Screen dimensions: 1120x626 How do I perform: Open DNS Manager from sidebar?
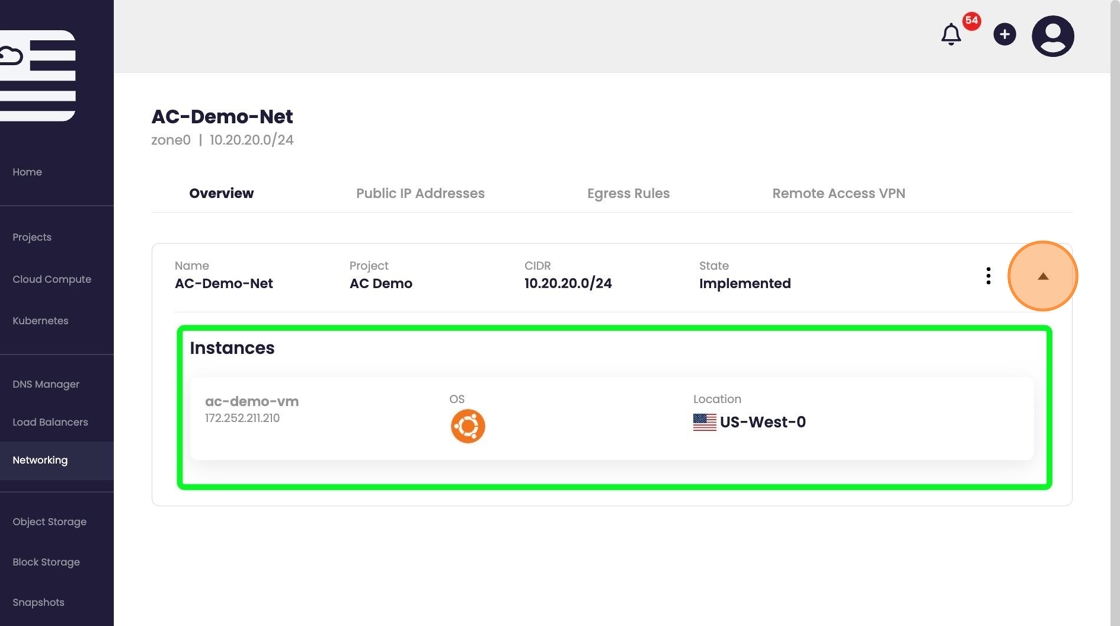click(x=45, y=384)
